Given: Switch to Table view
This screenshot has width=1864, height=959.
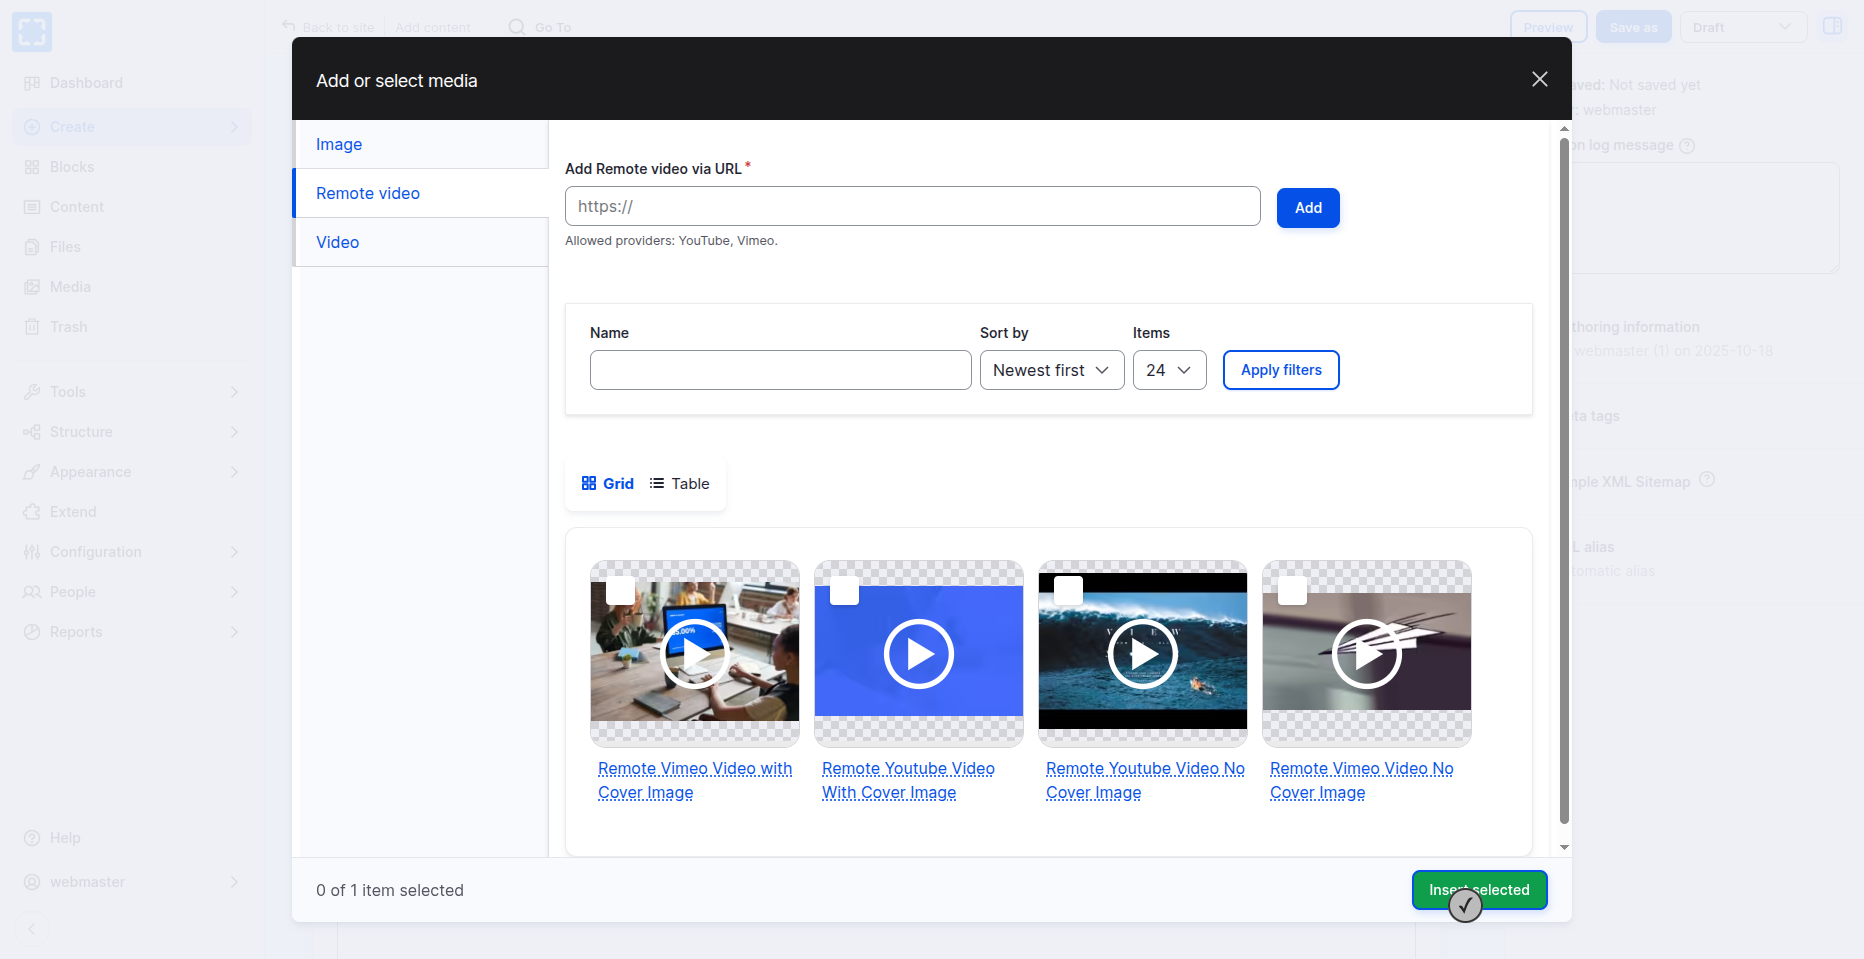Looking at the screenshot, I should (680, 484).
